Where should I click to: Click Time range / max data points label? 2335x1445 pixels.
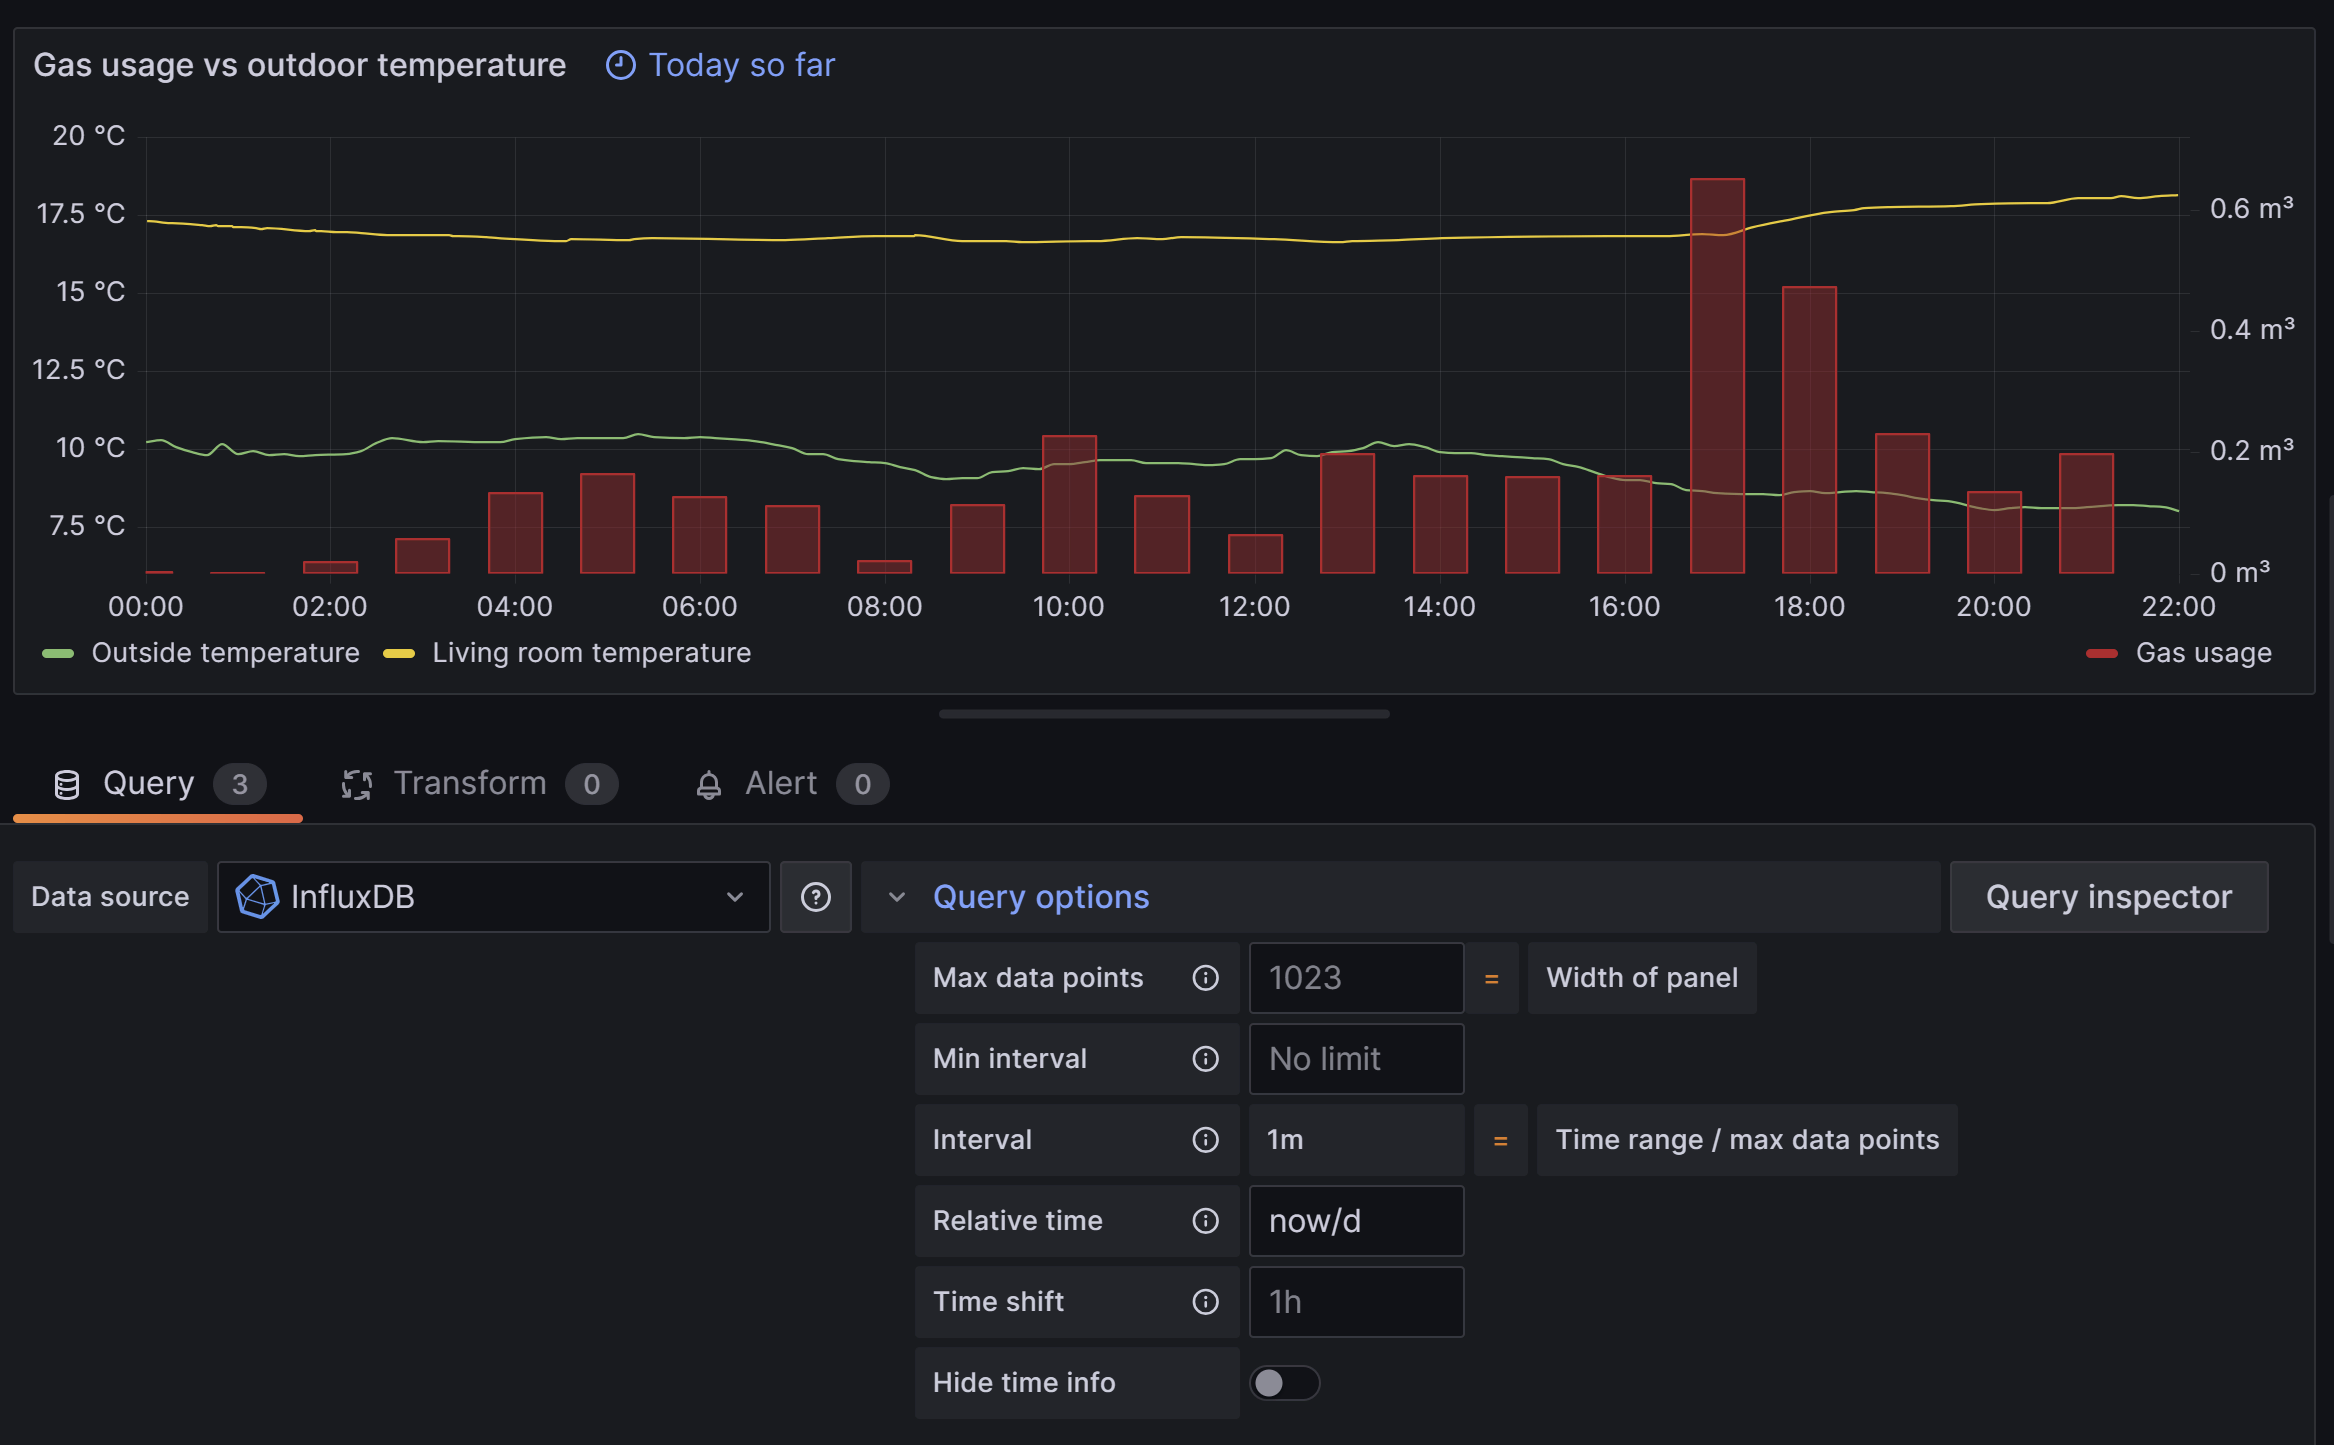[1747, 1140]
